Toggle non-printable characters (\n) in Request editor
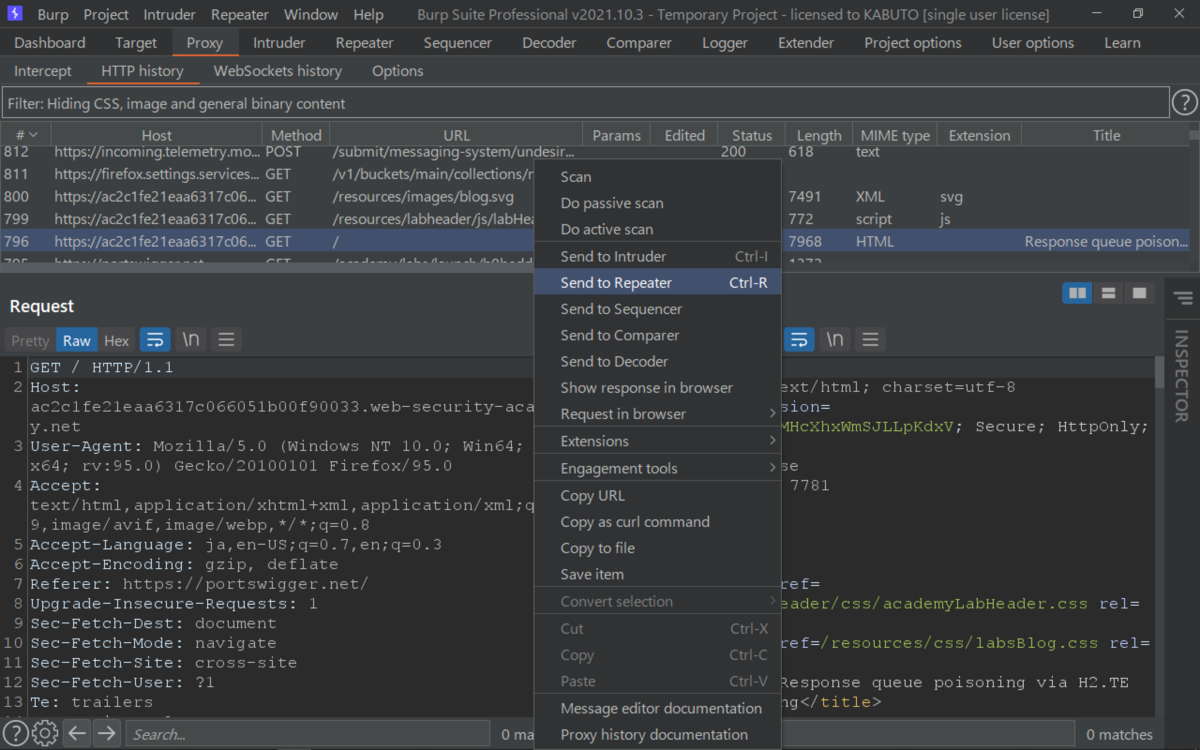This screenshot has width=1200, height=750. tap(190, 340)
